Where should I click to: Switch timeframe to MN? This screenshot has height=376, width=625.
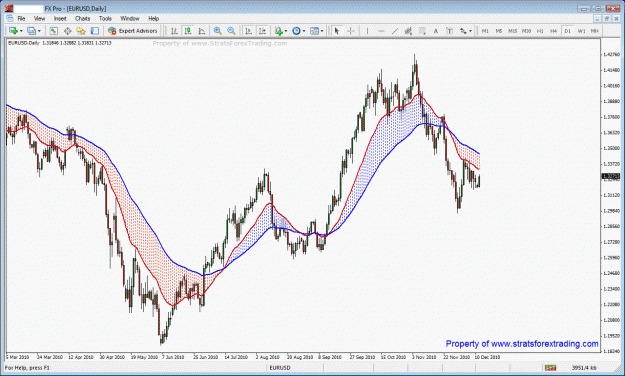coord(594,31)
